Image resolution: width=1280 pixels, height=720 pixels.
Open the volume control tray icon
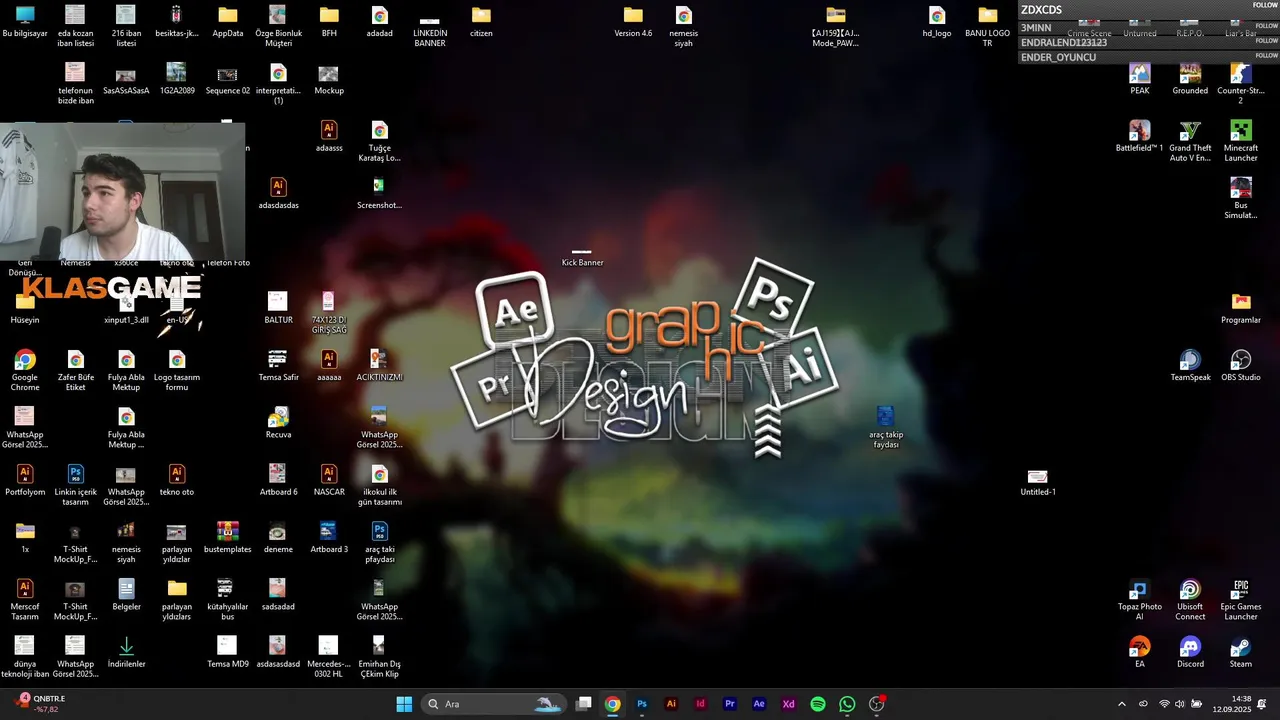click(1180, 704)
